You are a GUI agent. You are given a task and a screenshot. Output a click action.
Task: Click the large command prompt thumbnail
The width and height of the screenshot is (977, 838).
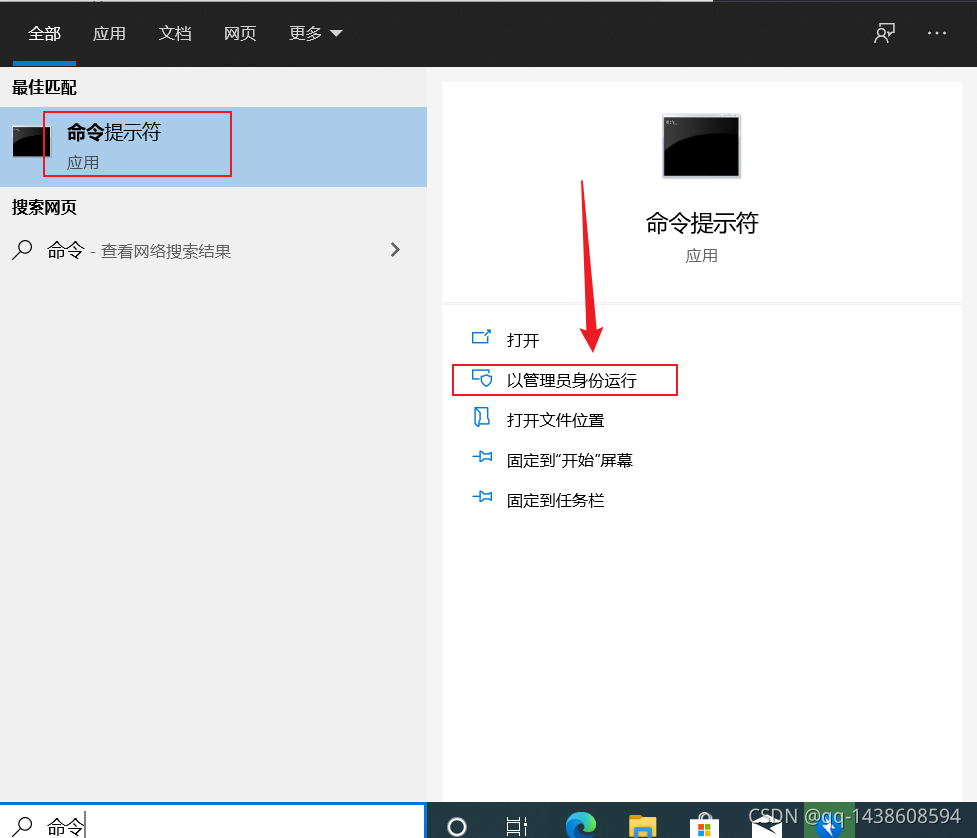click(702, 146)
